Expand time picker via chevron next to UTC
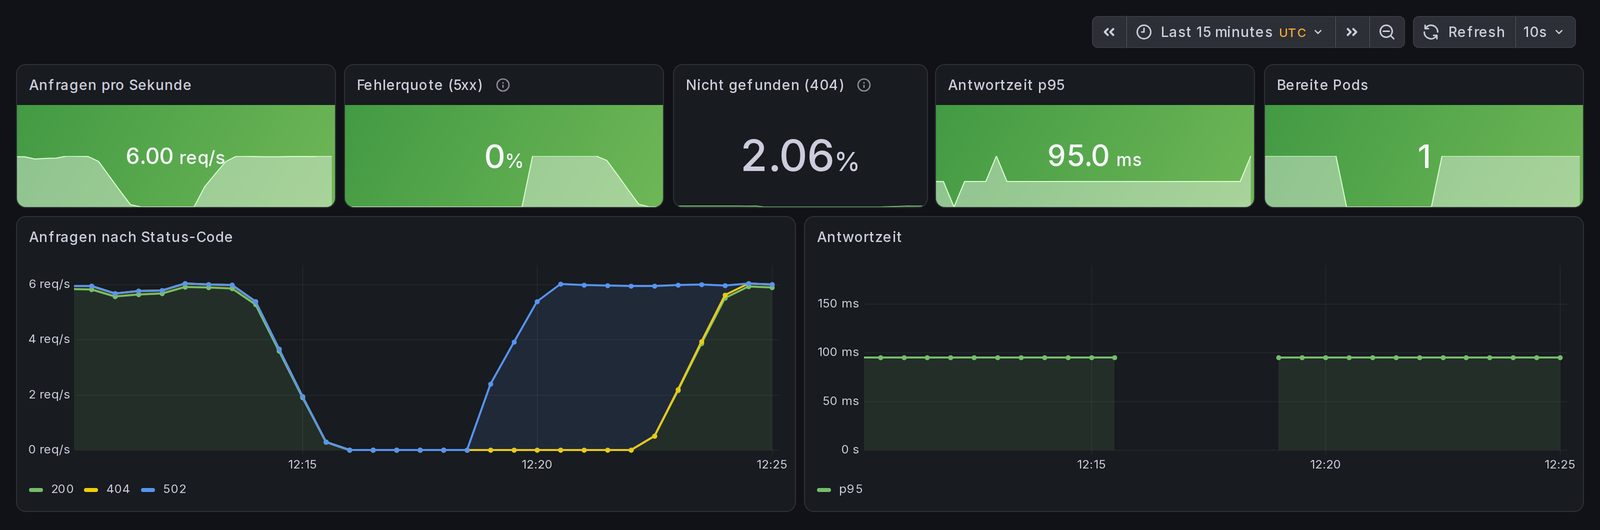The image size is (1600, 530). coord(1318,32)
